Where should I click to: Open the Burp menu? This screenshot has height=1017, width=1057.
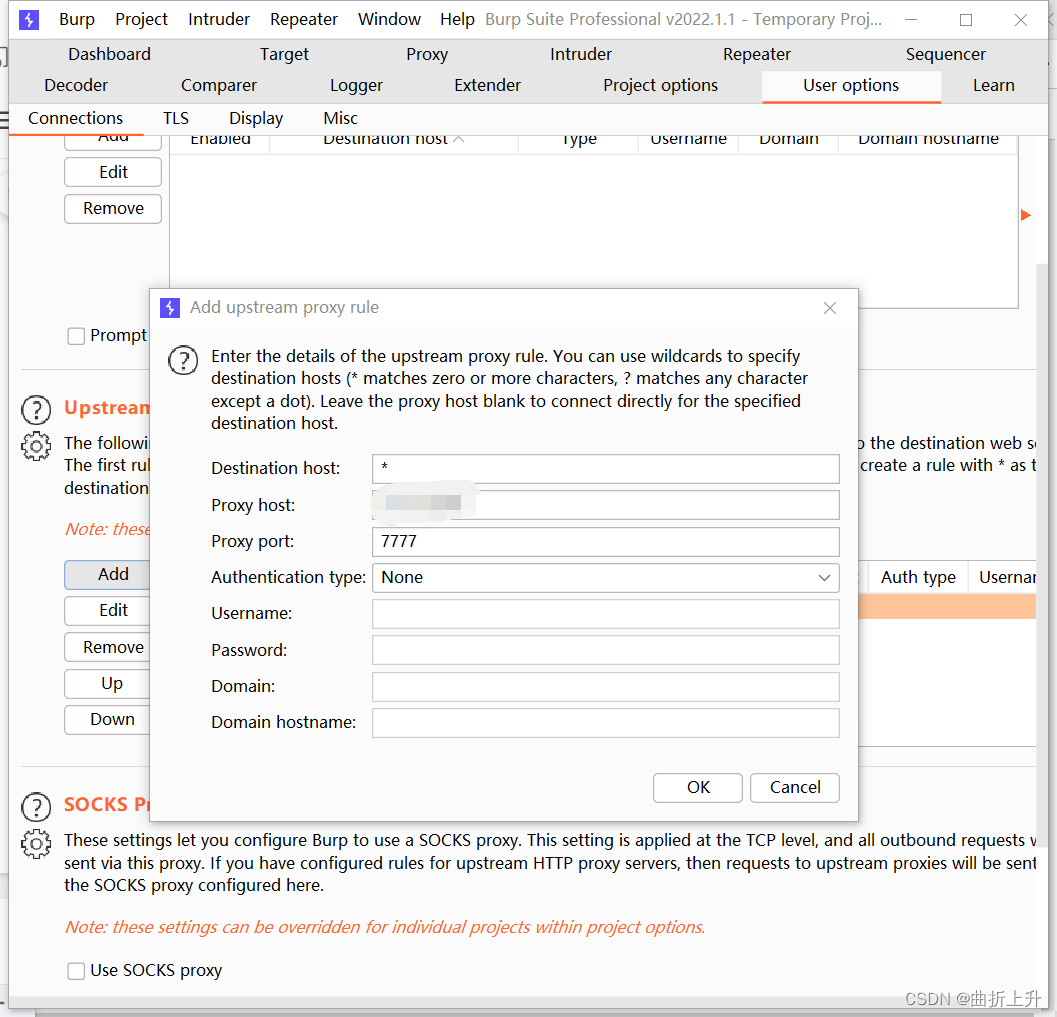pyautogui.click(x=77, y=20)
